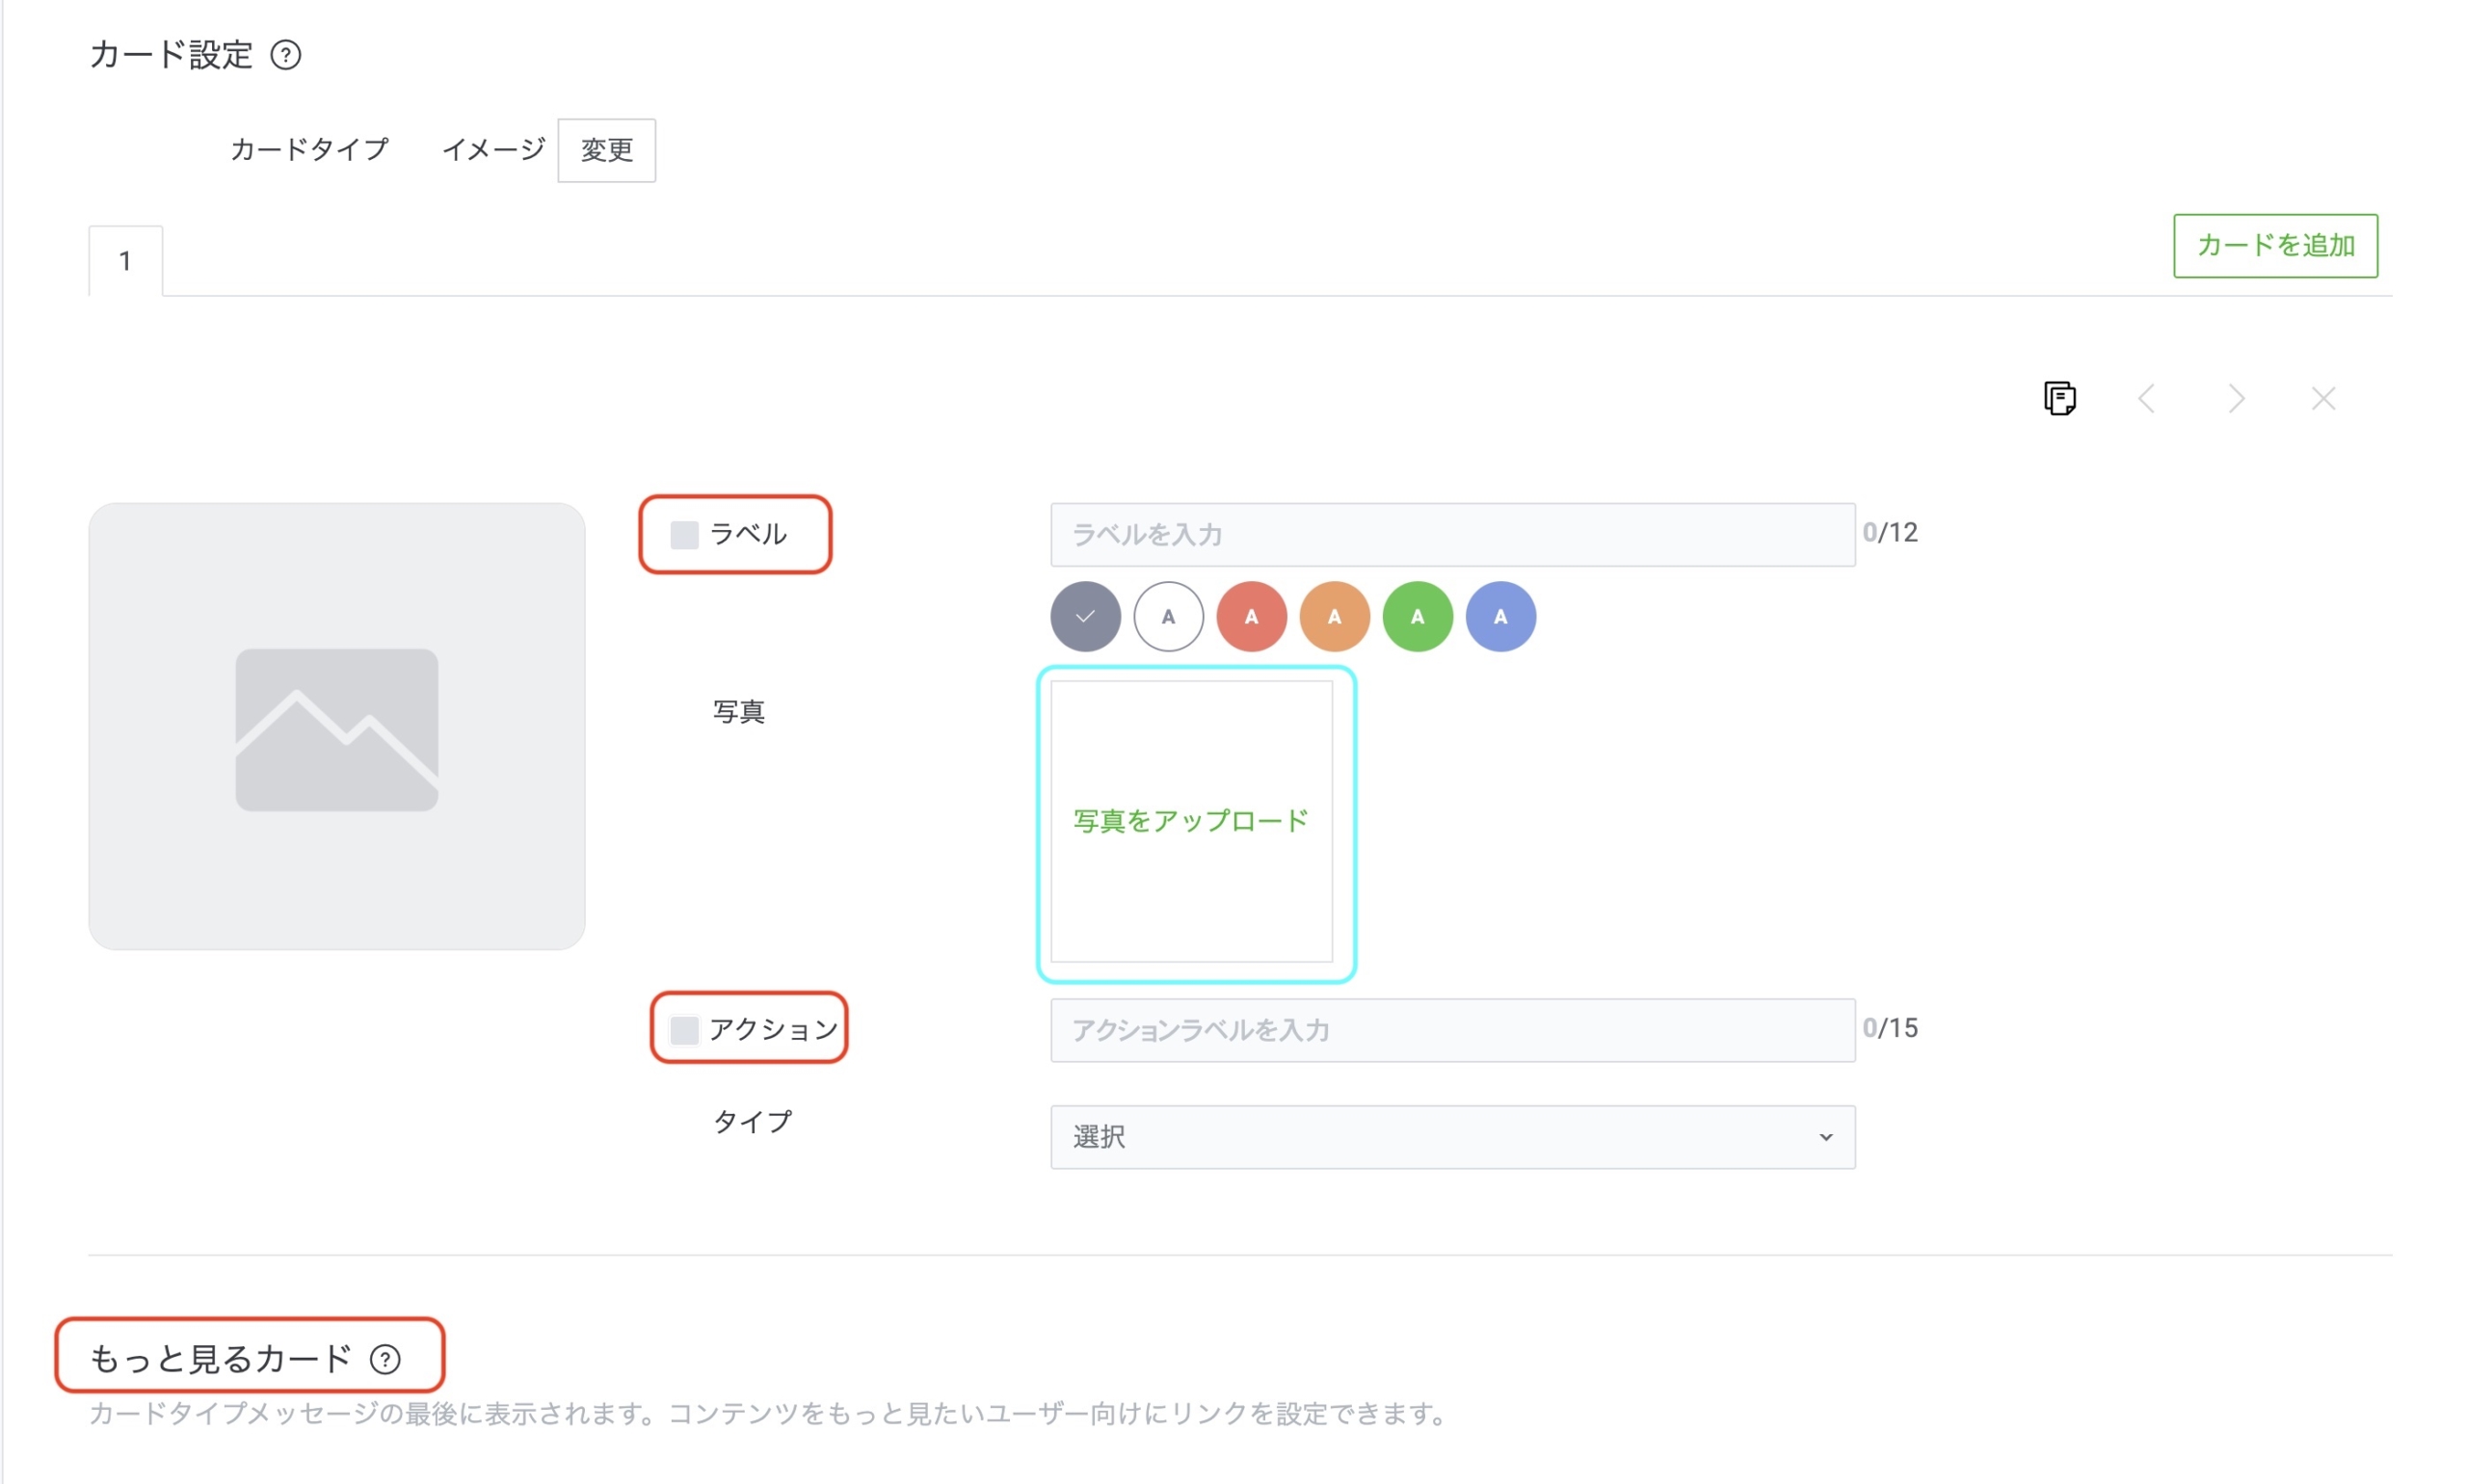2467x1484 pixels.
Task: Delete card with X icon
Action: (x=2322, y=399)
